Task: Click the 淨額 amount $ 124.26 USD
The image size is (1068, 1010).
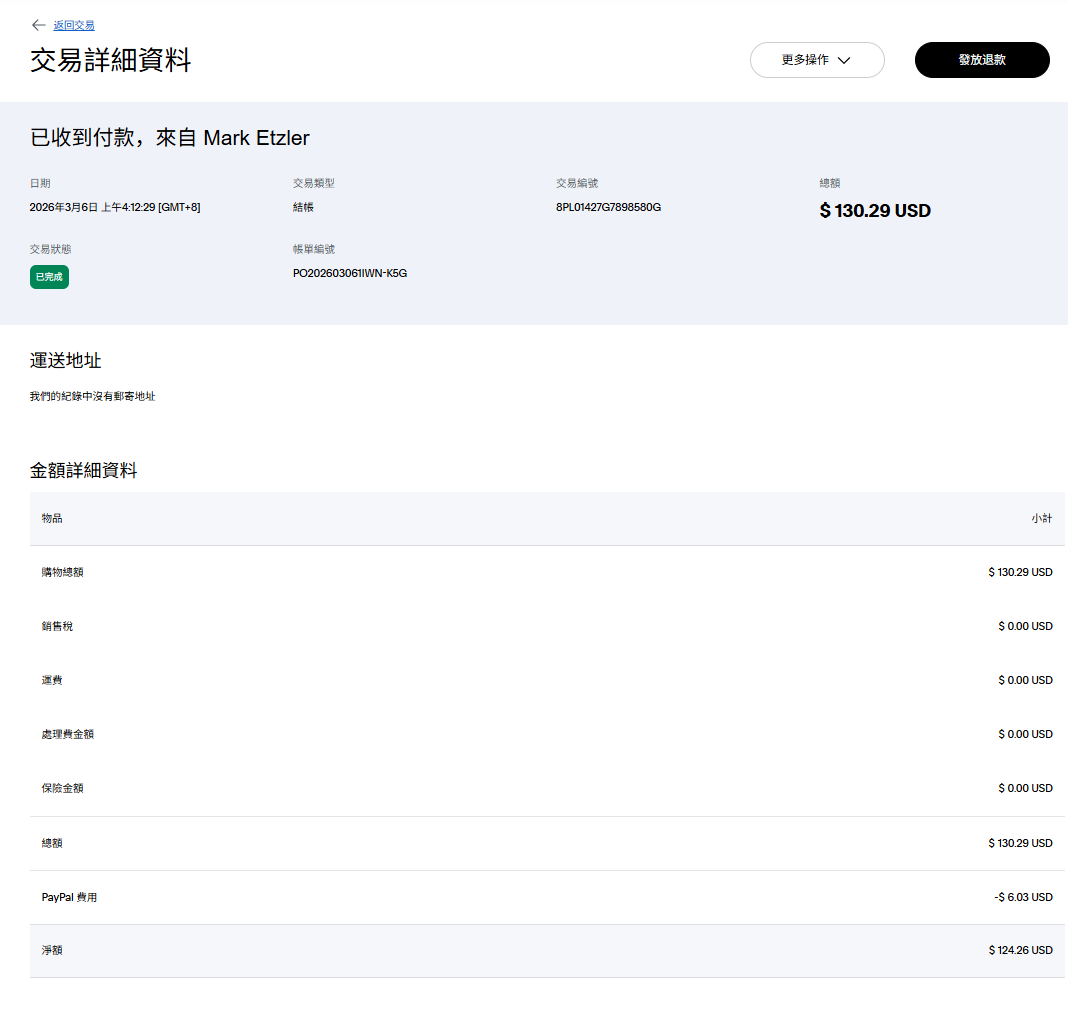Action: pyautogui.click(x=1020, y=950)
